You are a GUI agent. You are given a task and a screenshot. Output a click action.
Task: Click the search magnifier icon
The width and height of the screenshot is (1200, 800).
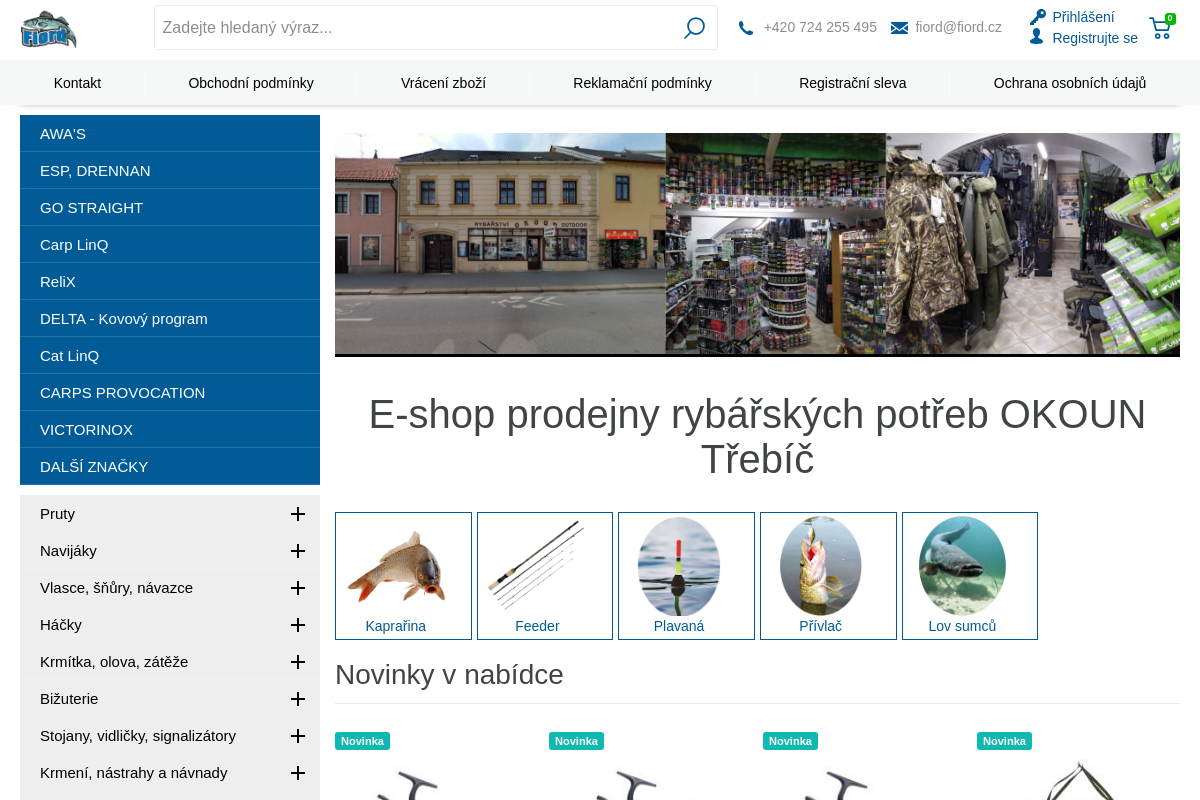[694, 28]
